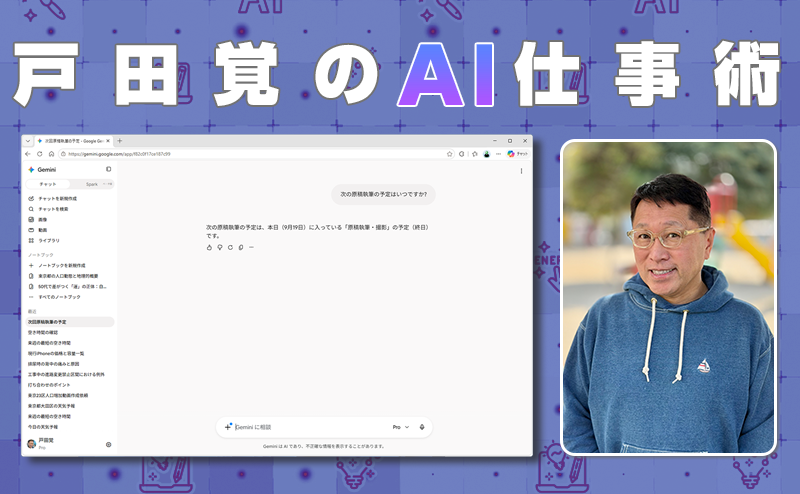The height and width of the screenshot is (494, 800).
Task: Open the Pro model selector dropdown
Action: 401,427
